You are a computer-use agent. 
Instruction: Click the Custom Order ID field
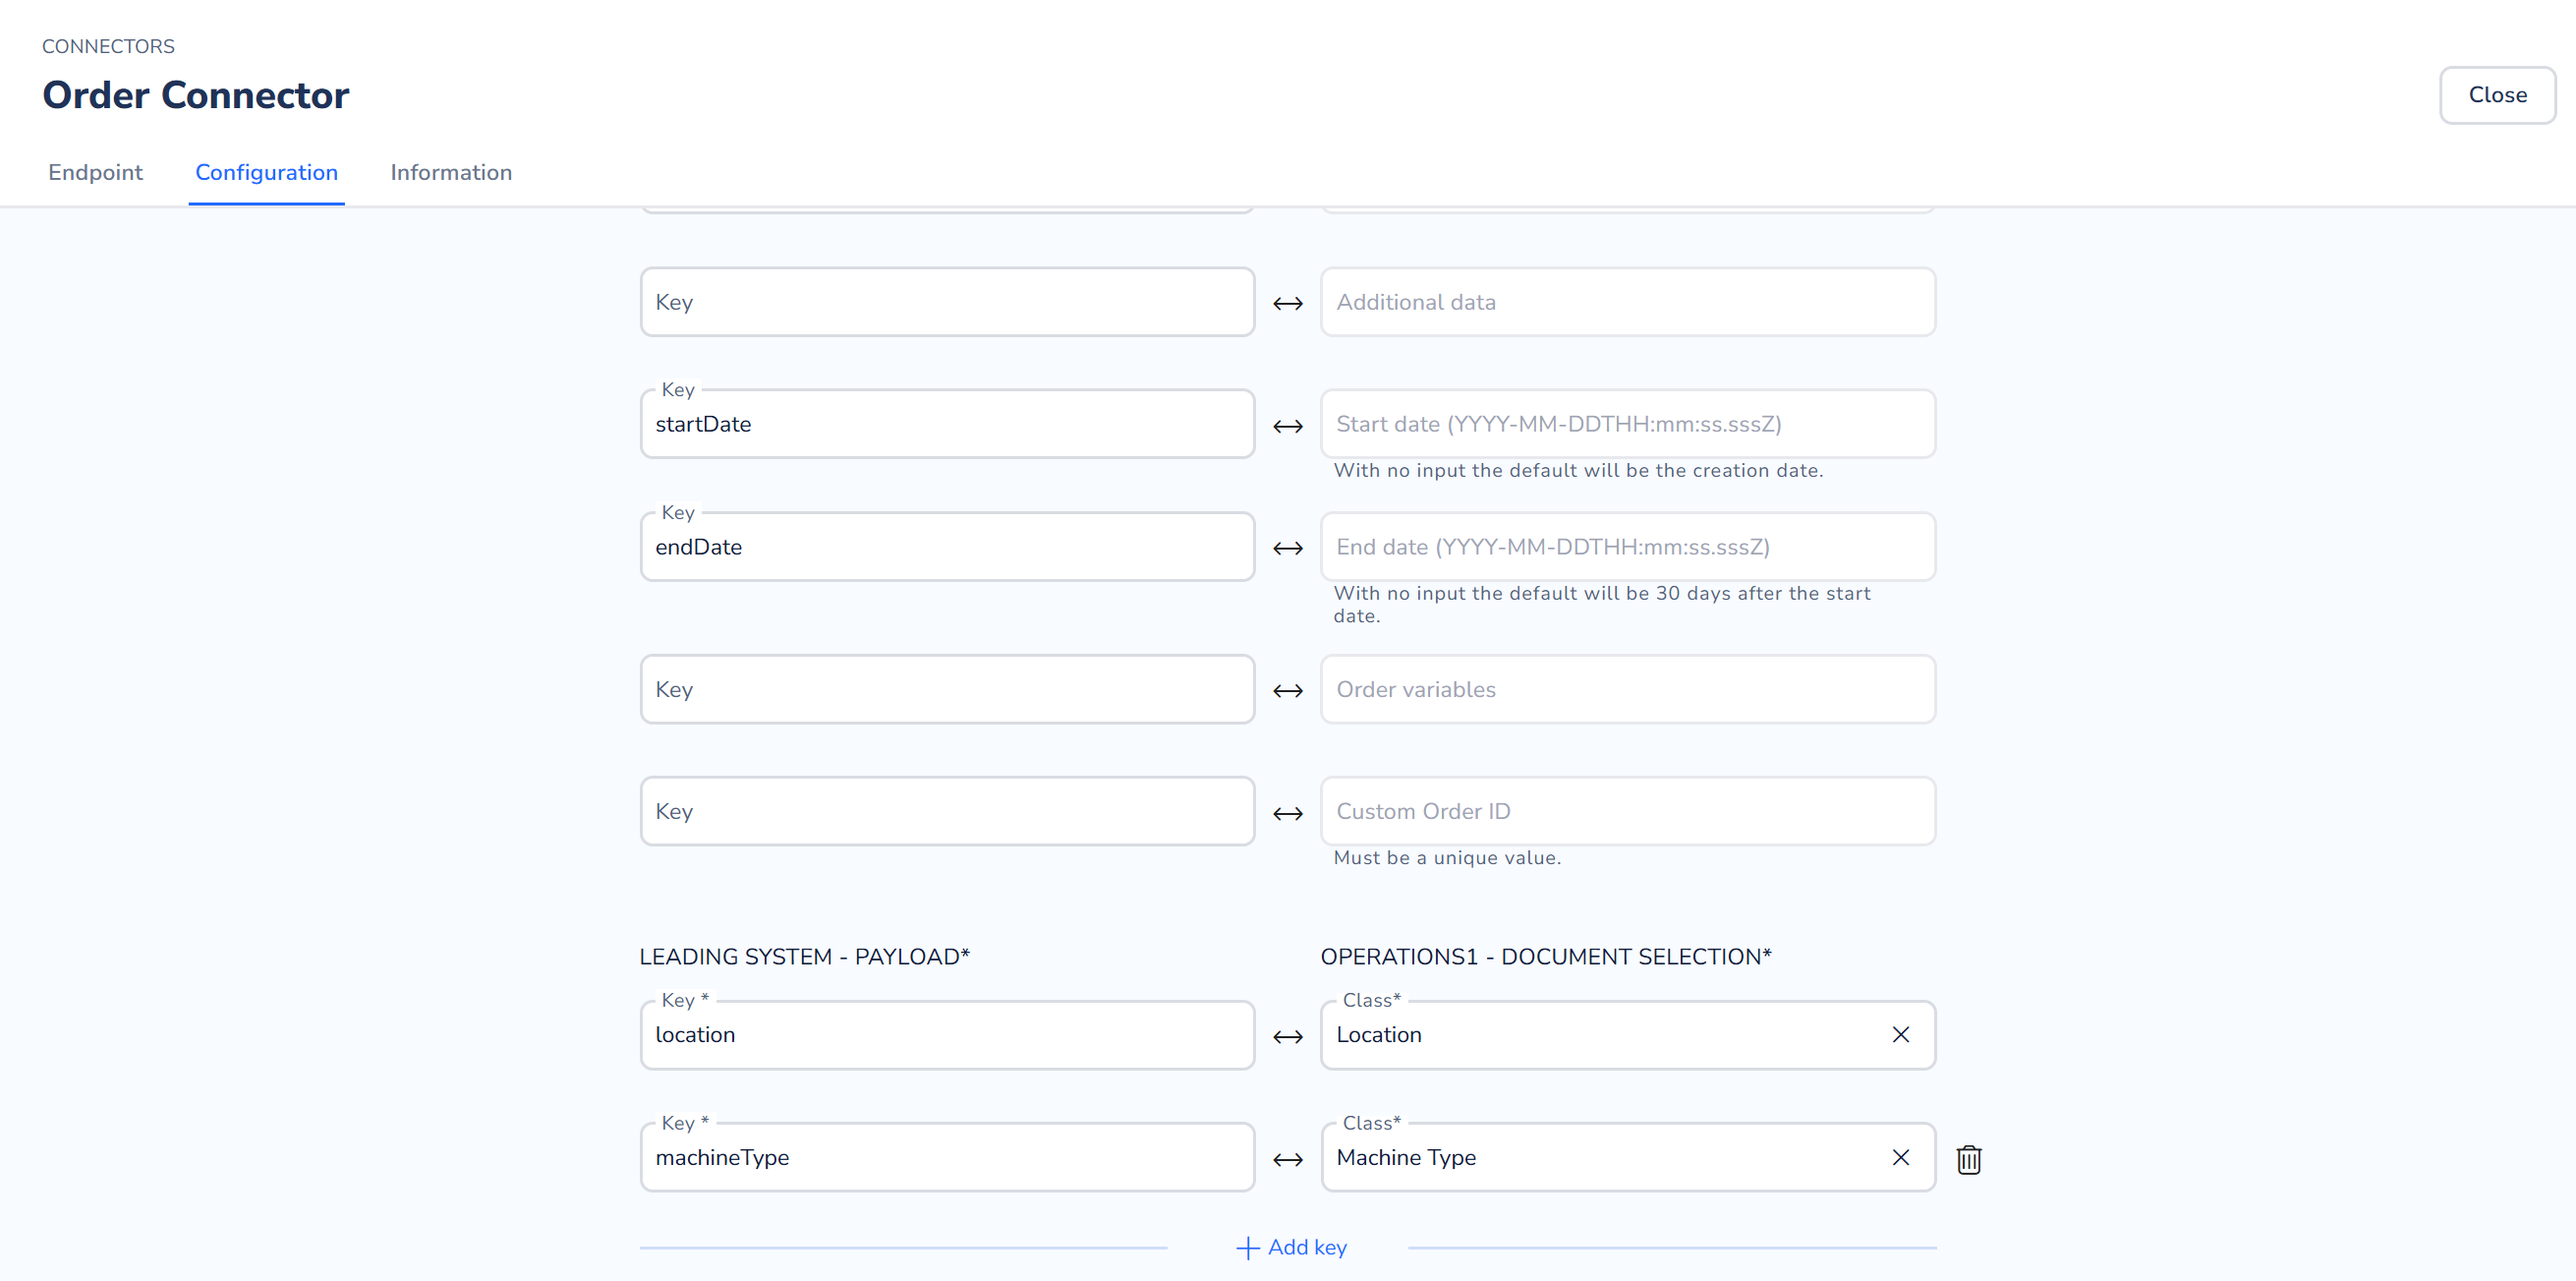coord(1627,811)
